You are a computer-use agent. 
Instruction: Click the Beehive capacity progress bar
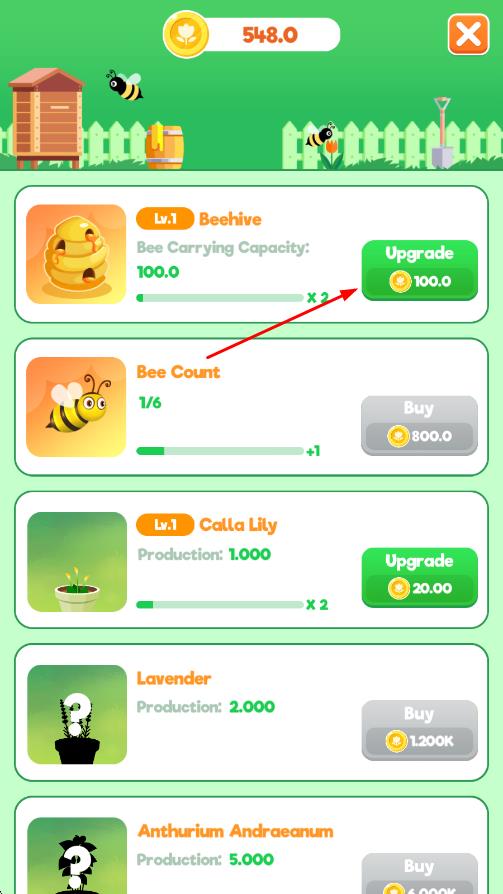(x=220, y=298)
